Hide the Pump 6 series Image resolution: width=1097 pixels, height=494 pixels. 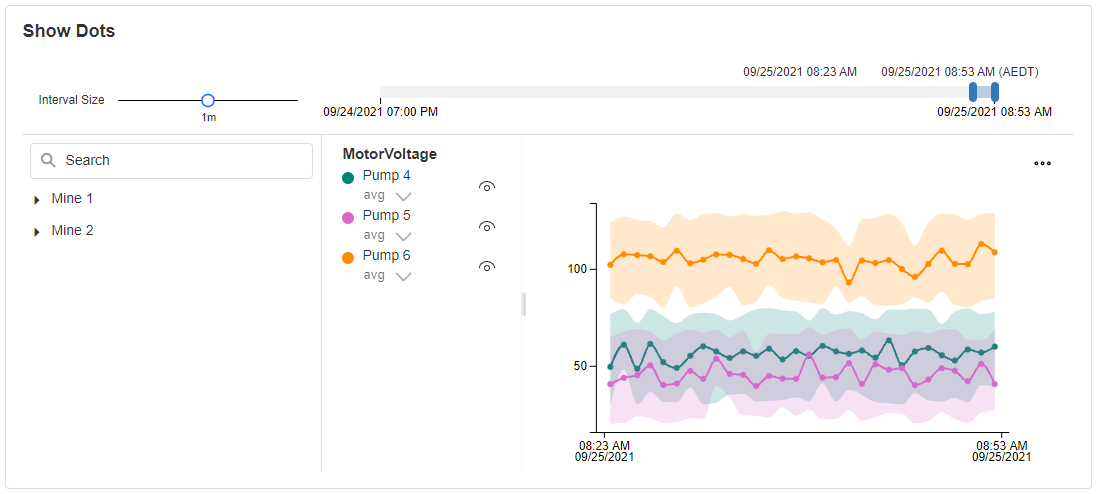pyautogui.click(x=487, y=266)
